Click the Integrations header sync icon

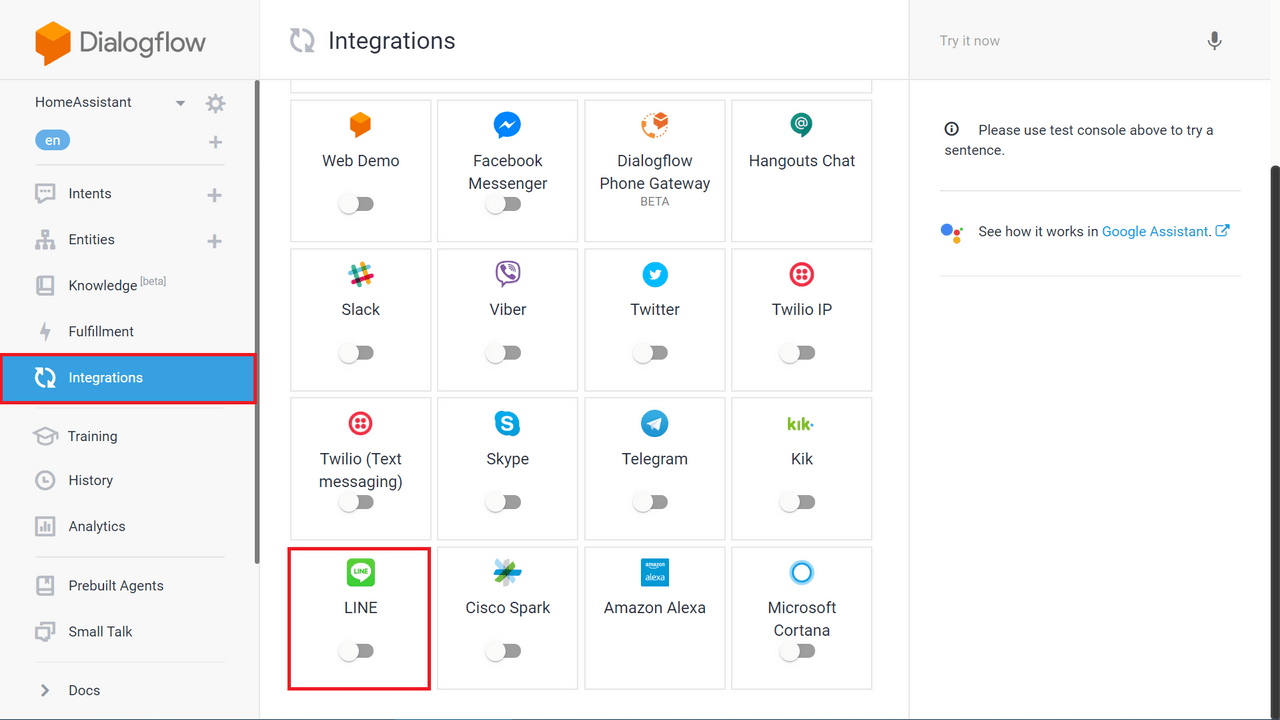pyautogui.click(x=302, y=40)
